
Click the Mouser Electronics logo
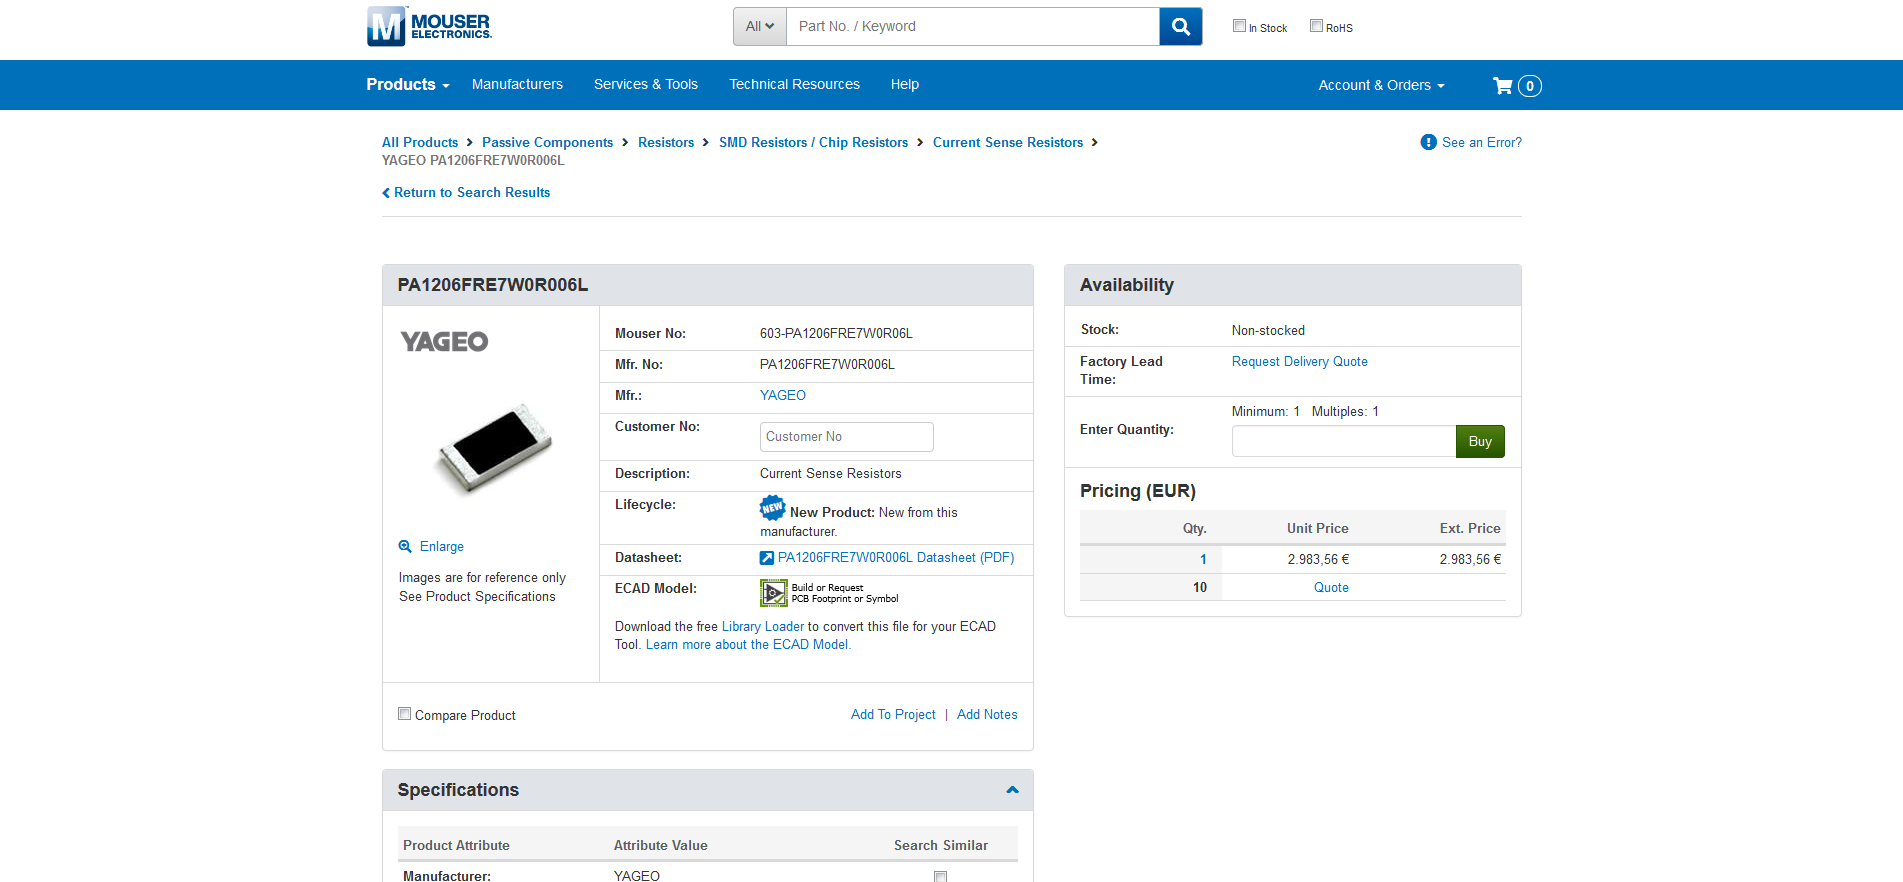[x=429, y=27]
